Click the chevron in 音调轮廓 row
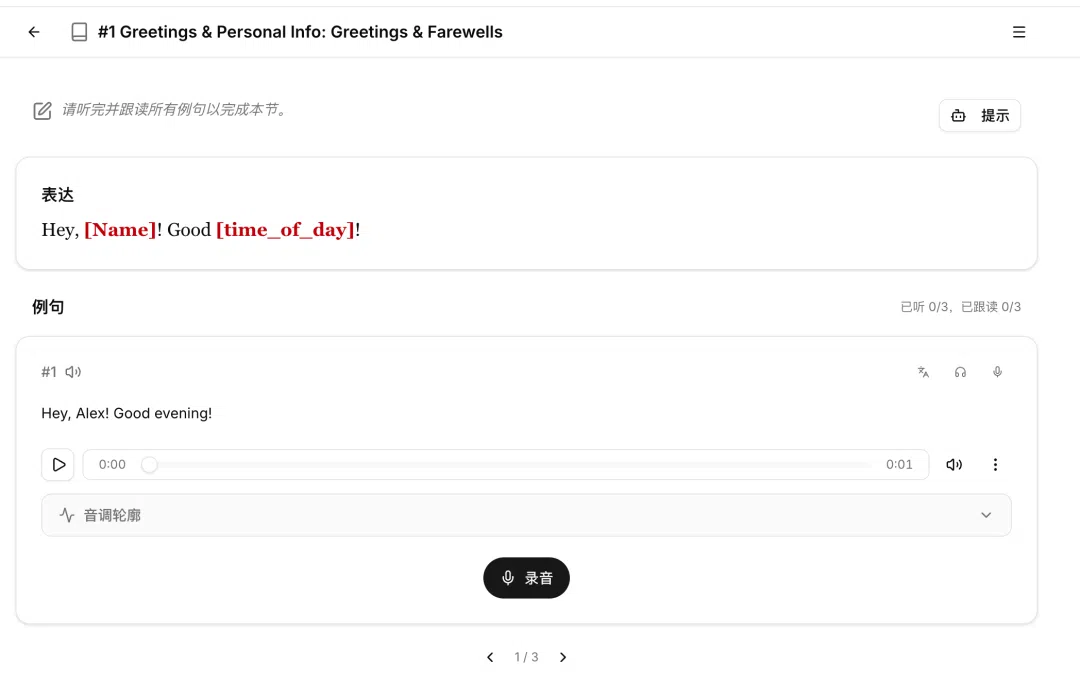This screenshot has height=682, width=1080. [x=986, y=515]
